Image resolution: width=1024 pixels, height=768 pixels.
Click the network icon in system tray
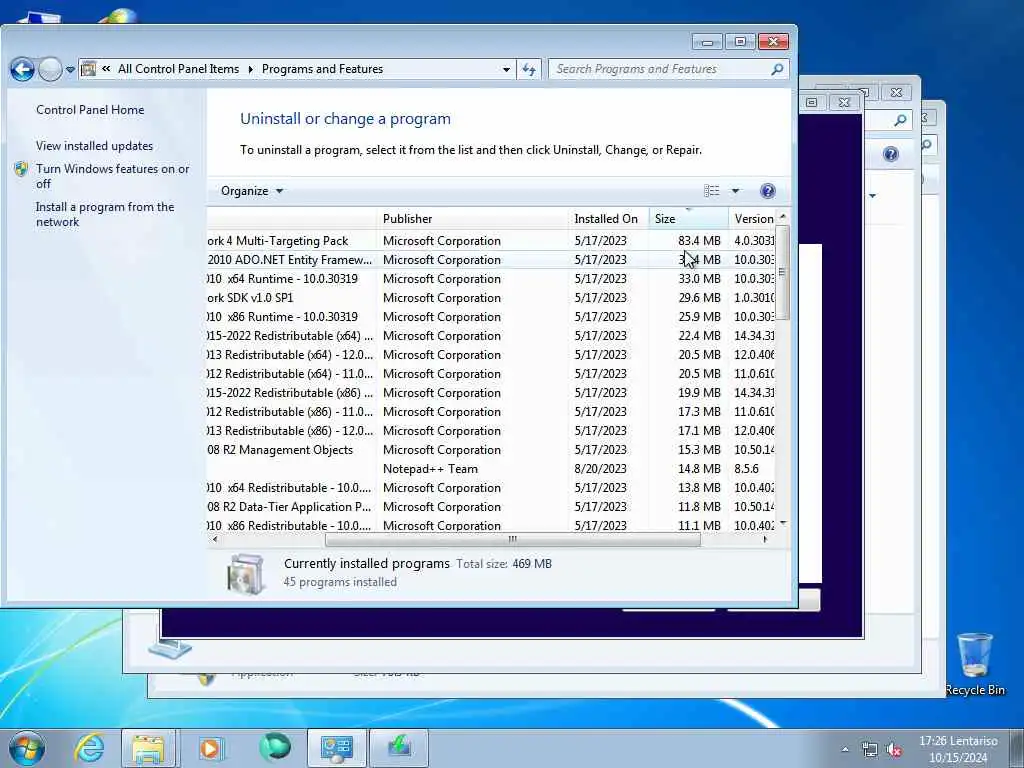coord(869,750)
